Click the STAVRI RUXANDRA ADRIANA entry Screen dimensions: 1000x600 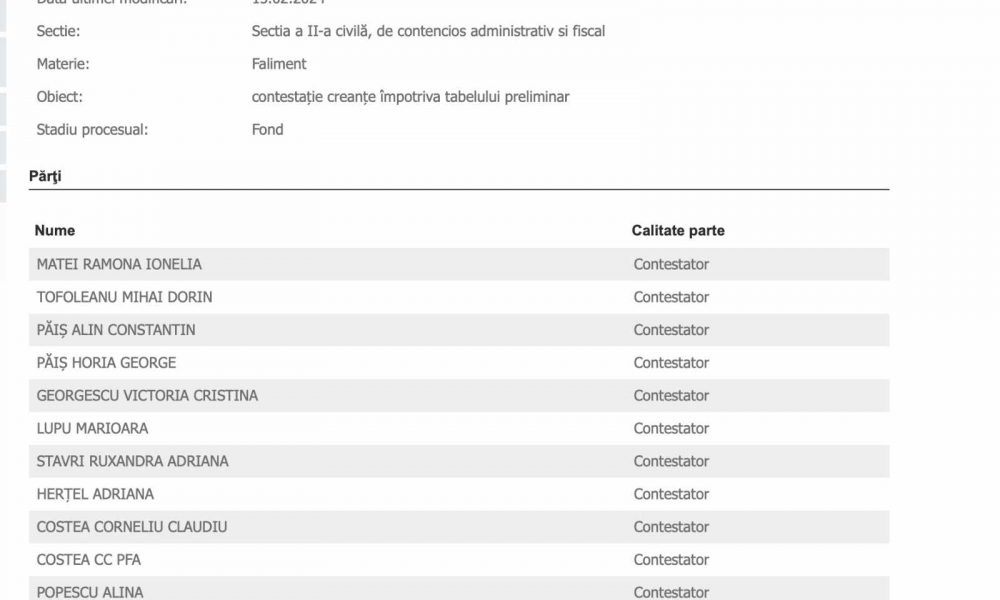(132, 461)
